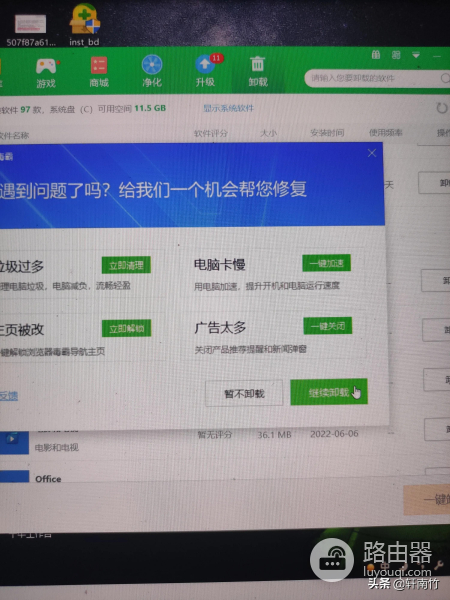Sort by 大小 column header

[268, 133]
